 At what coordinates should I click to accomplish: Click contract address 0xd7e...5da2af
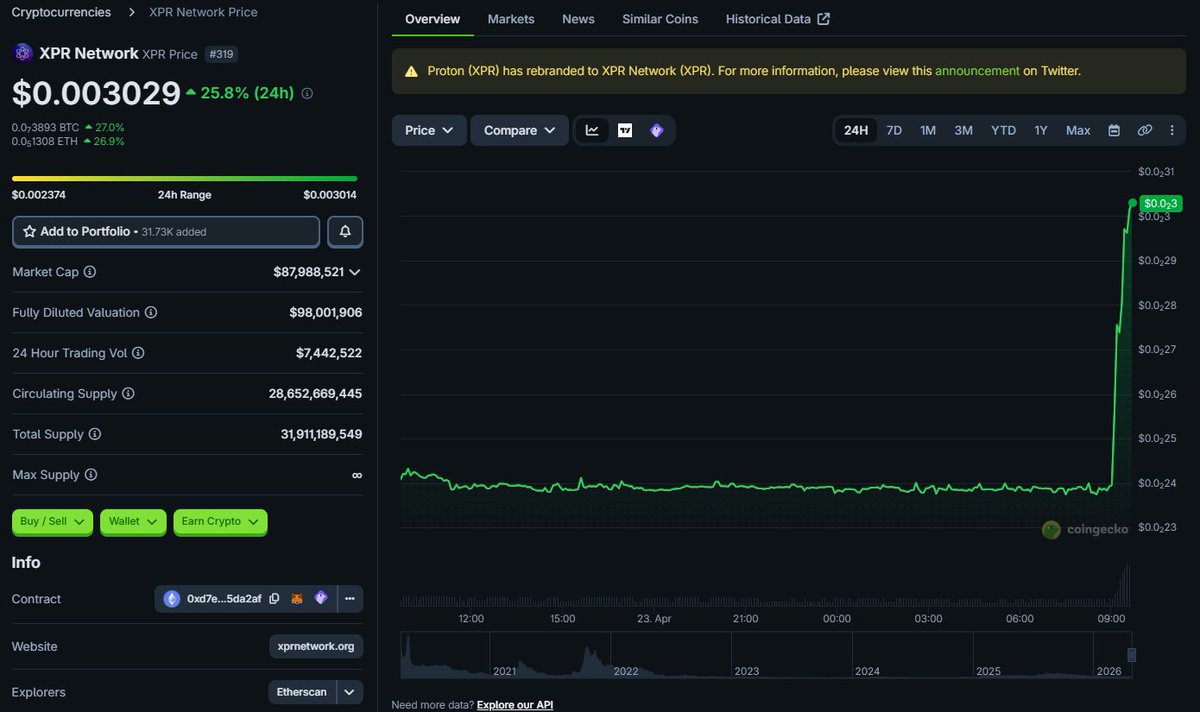tap(224, 599)
